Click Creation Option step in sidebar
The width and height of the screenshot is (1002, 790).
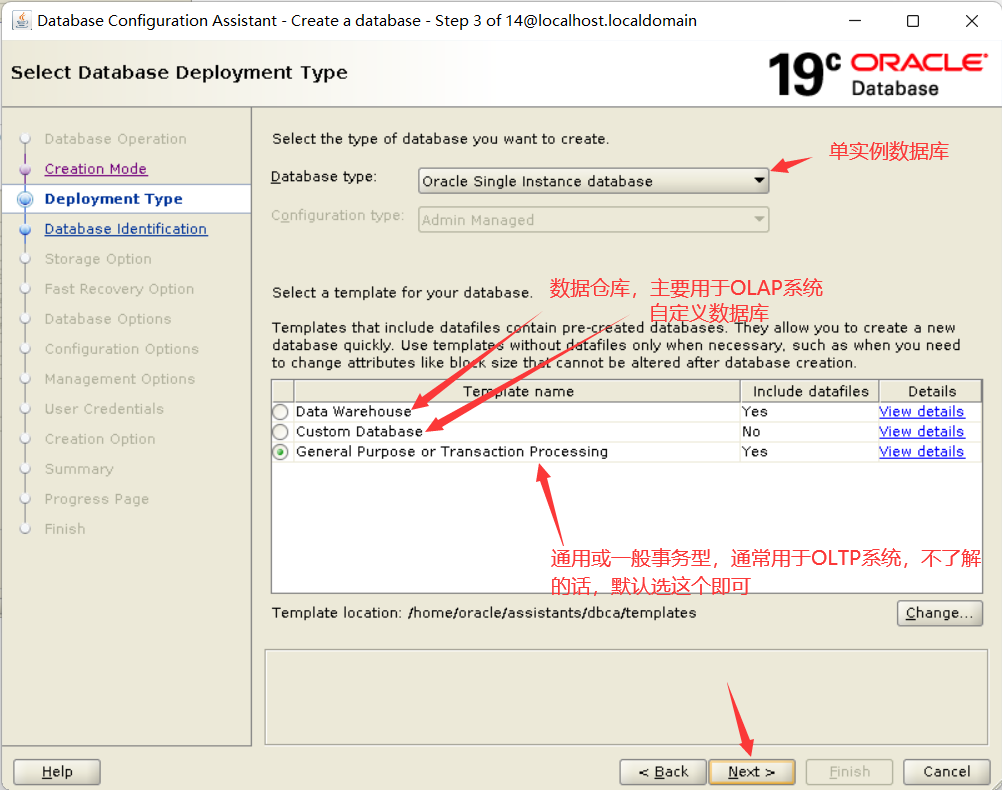tap(100, 439)
